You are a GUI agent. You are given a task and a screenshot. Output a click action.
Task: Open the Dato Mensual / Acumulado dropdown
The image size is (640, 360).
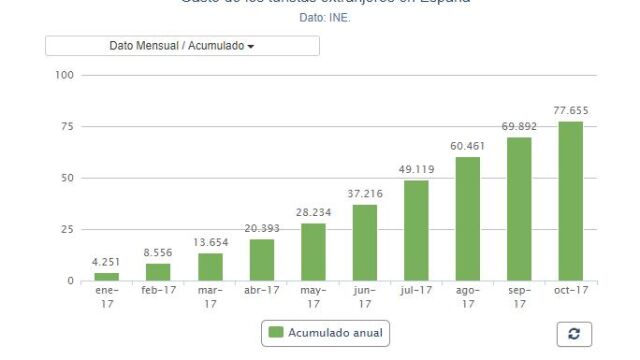pyautogui.click(x=182, y=46)
